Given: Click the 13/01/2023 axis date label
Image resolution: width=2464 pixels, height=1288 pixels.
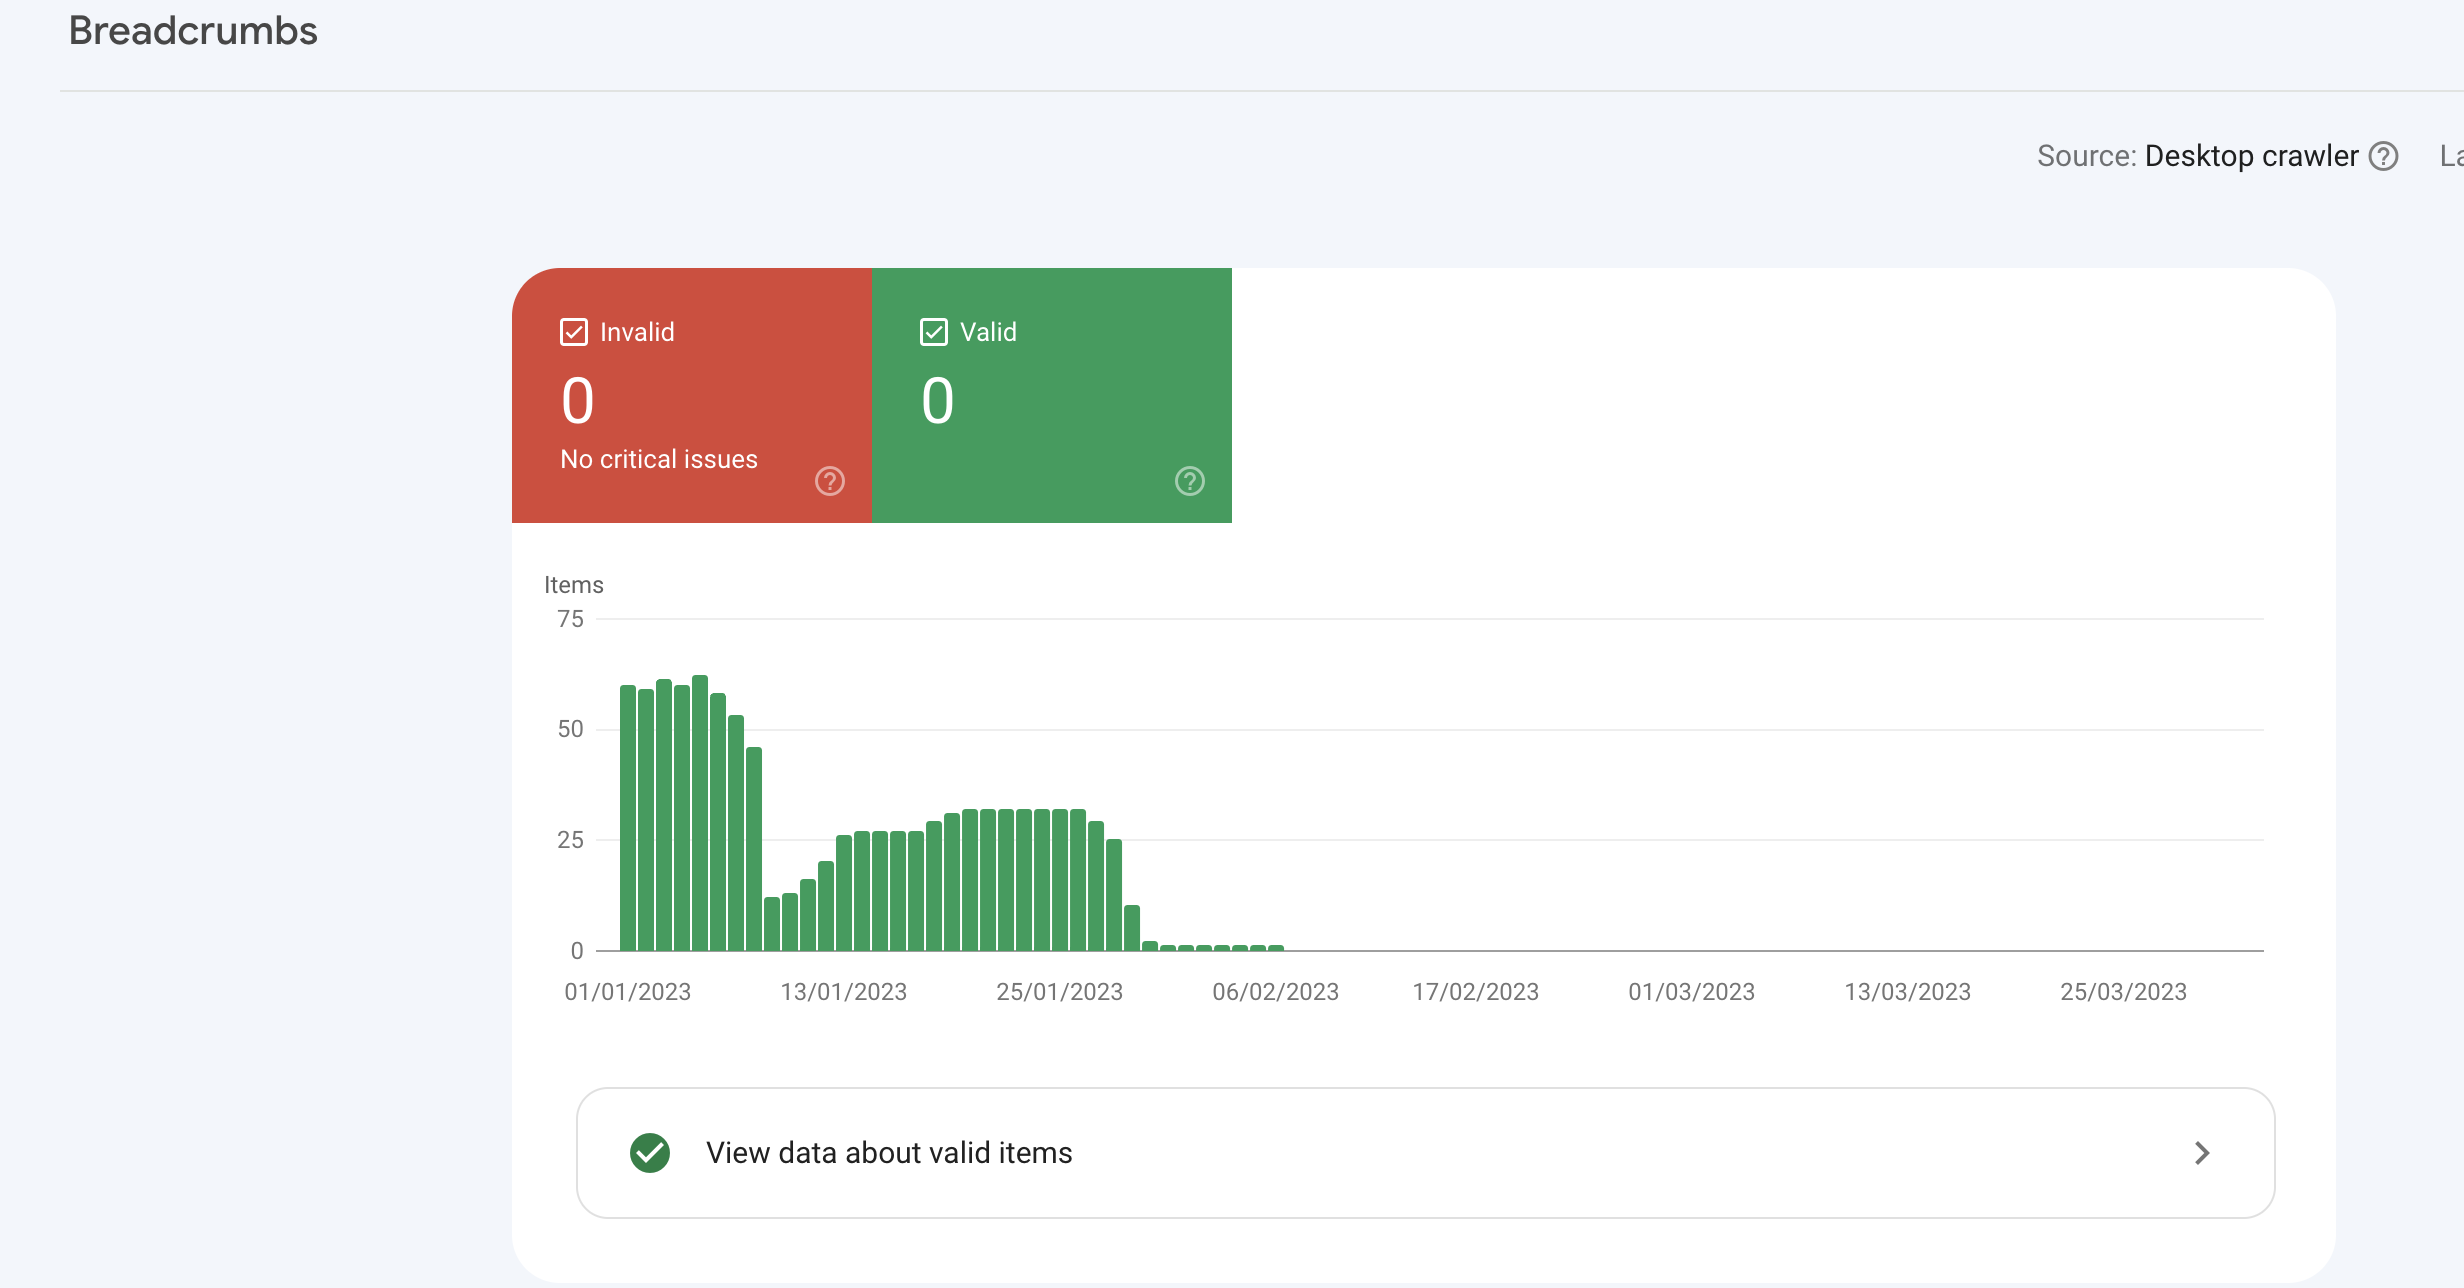Looking at the screenshot, I should point(844,992).
